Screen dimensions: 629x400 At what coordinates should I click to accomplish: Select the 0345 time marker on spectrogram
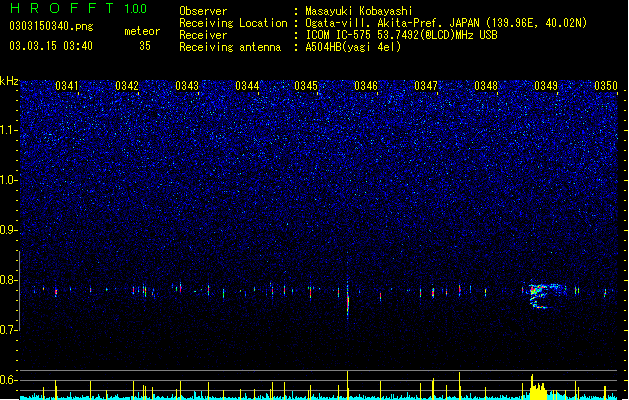[x=306, y=86]
